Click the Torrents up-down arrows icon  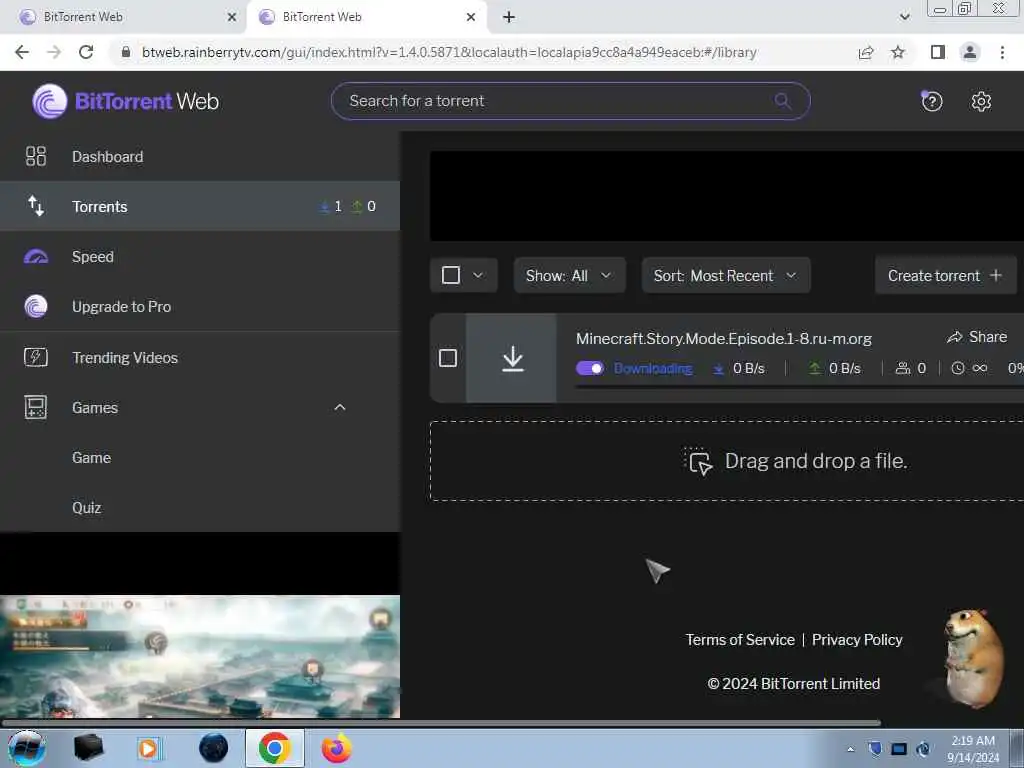coord(36,206)
